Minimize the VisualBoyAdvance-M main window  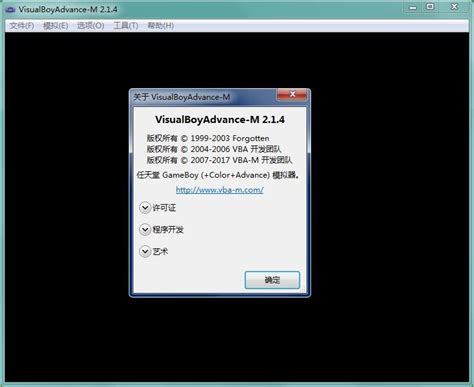pos(413,7)
